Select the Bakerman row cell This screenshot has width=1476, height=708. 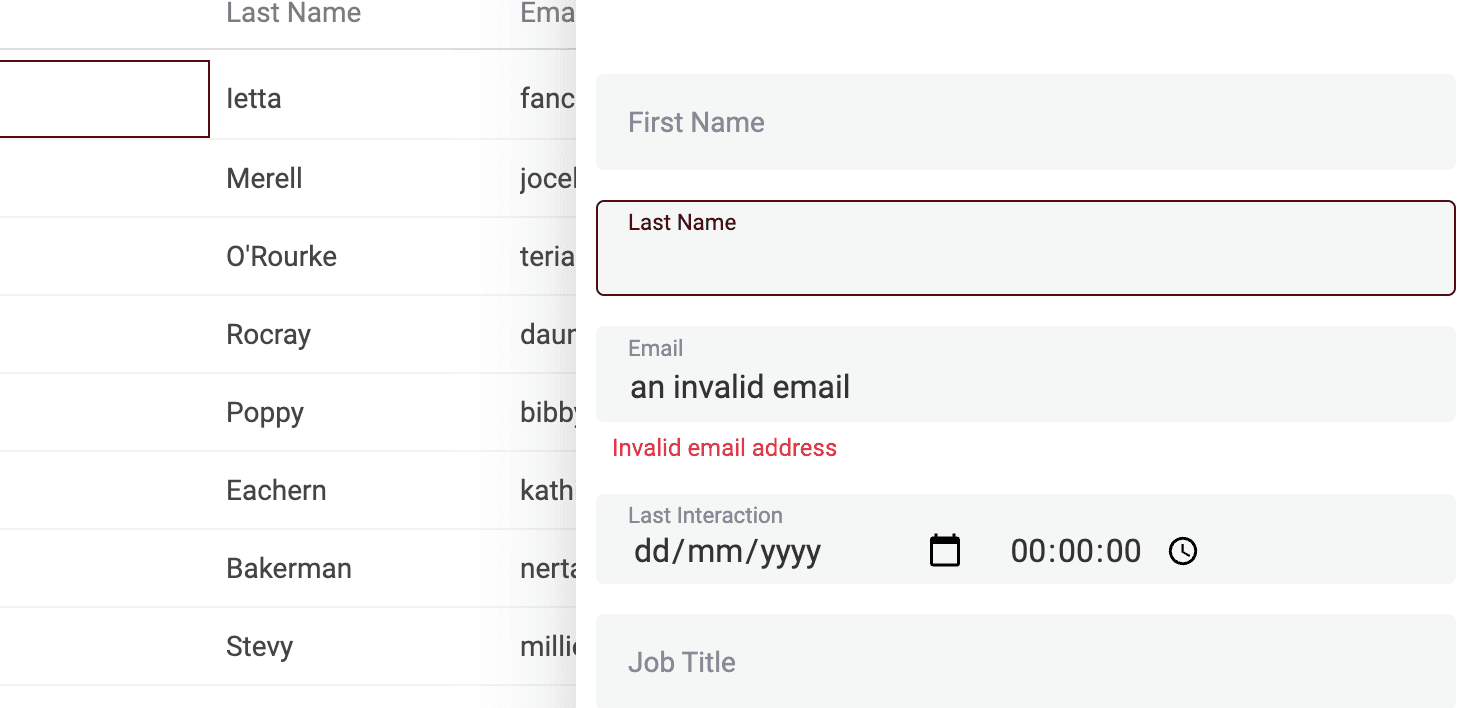click(289, 568)
